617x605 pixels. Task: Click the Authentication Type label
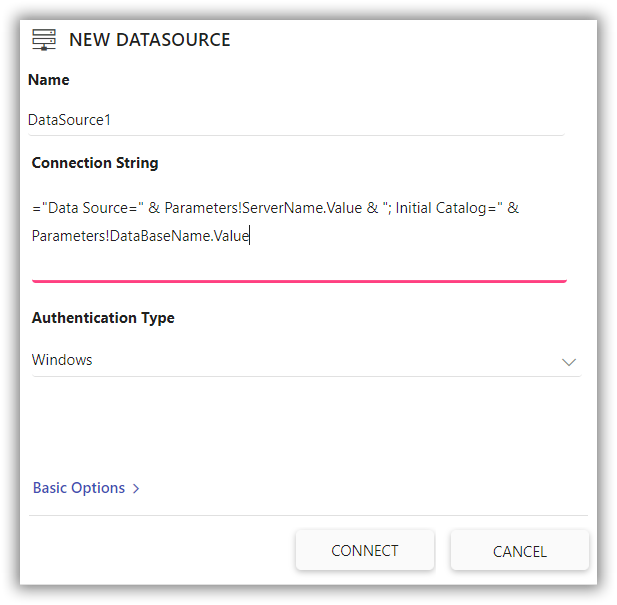[103, 318]
